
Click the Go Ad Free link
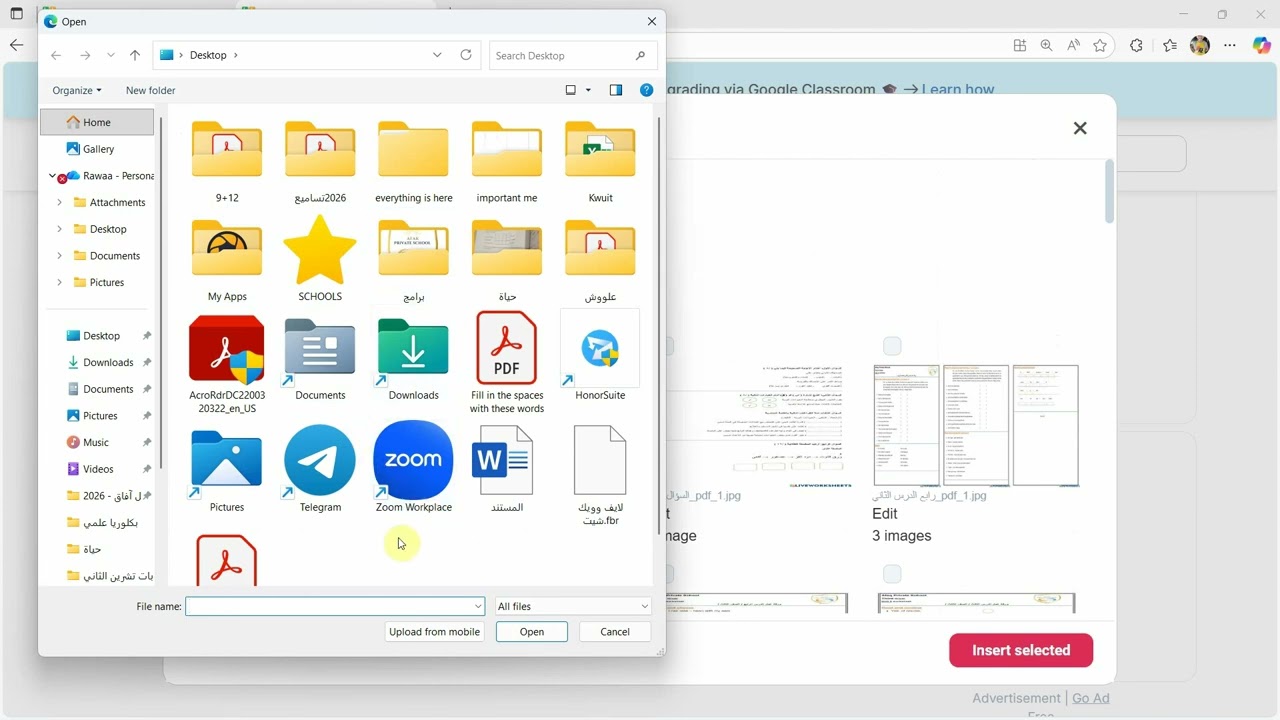(1091, 698)
